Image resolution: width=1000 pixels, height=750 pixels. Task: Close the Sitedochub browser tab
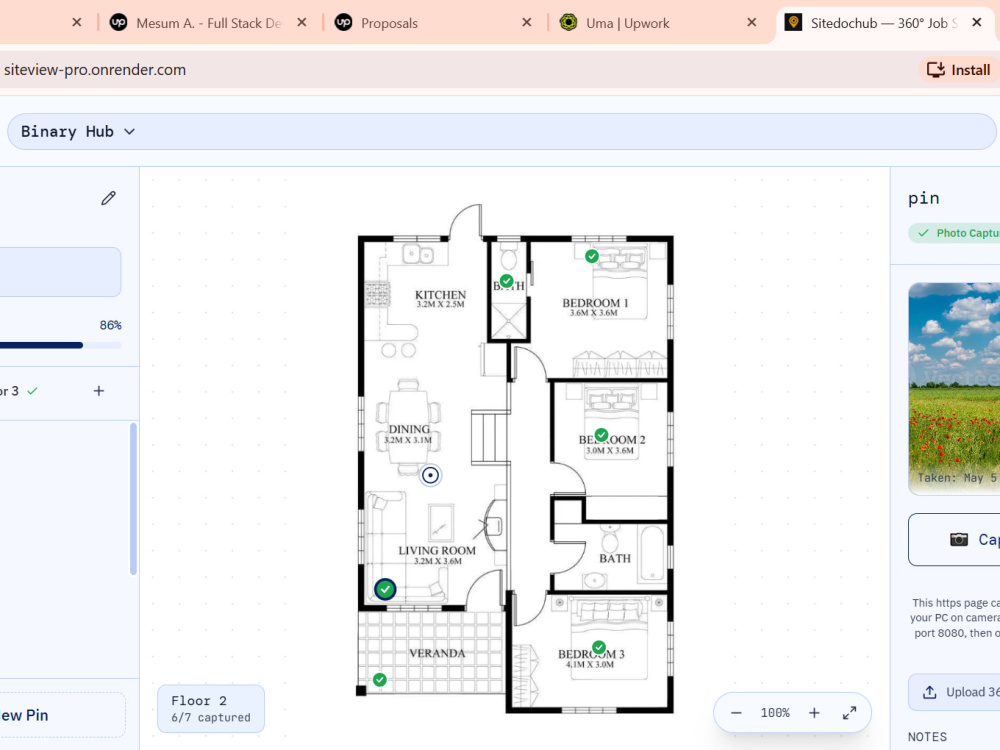click(x=976, y=22)
